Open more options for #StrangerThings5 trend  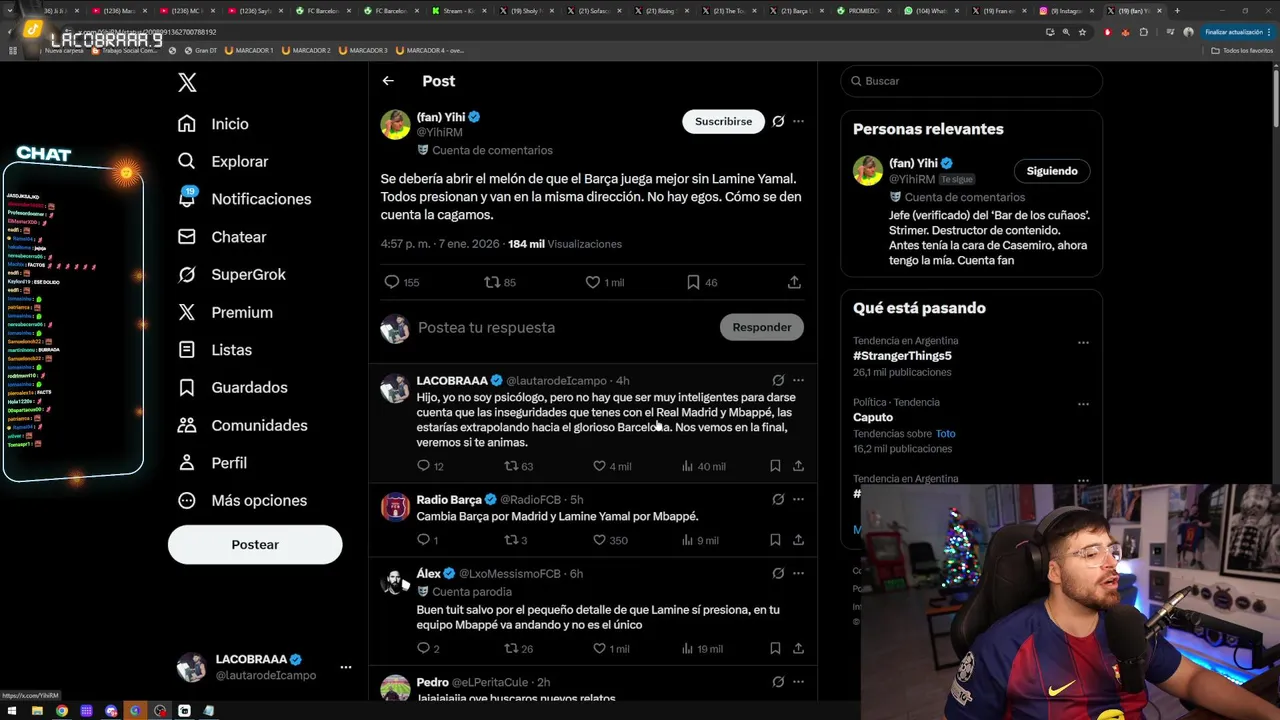[x=1083, y=342]
